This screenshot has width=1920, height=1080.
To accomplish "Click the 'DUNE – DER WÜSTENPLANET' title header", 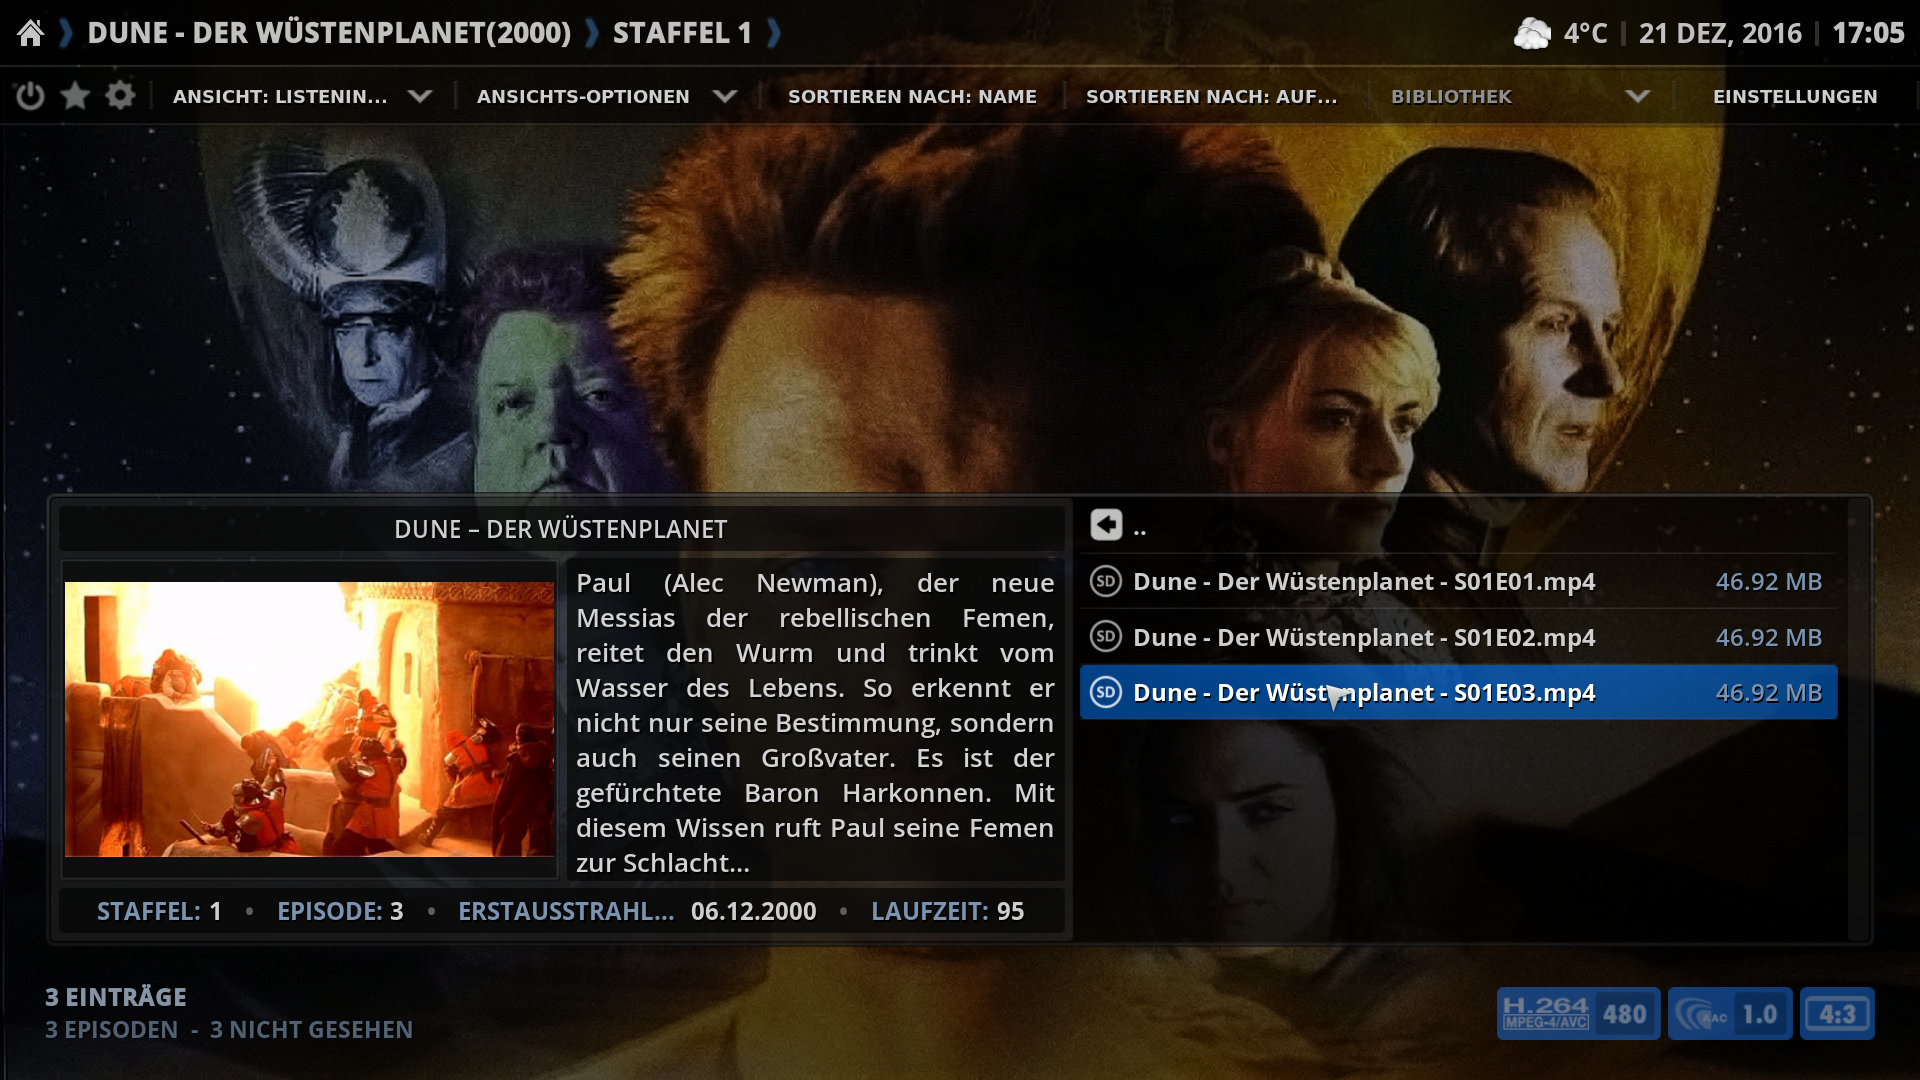I will [560, 529].
